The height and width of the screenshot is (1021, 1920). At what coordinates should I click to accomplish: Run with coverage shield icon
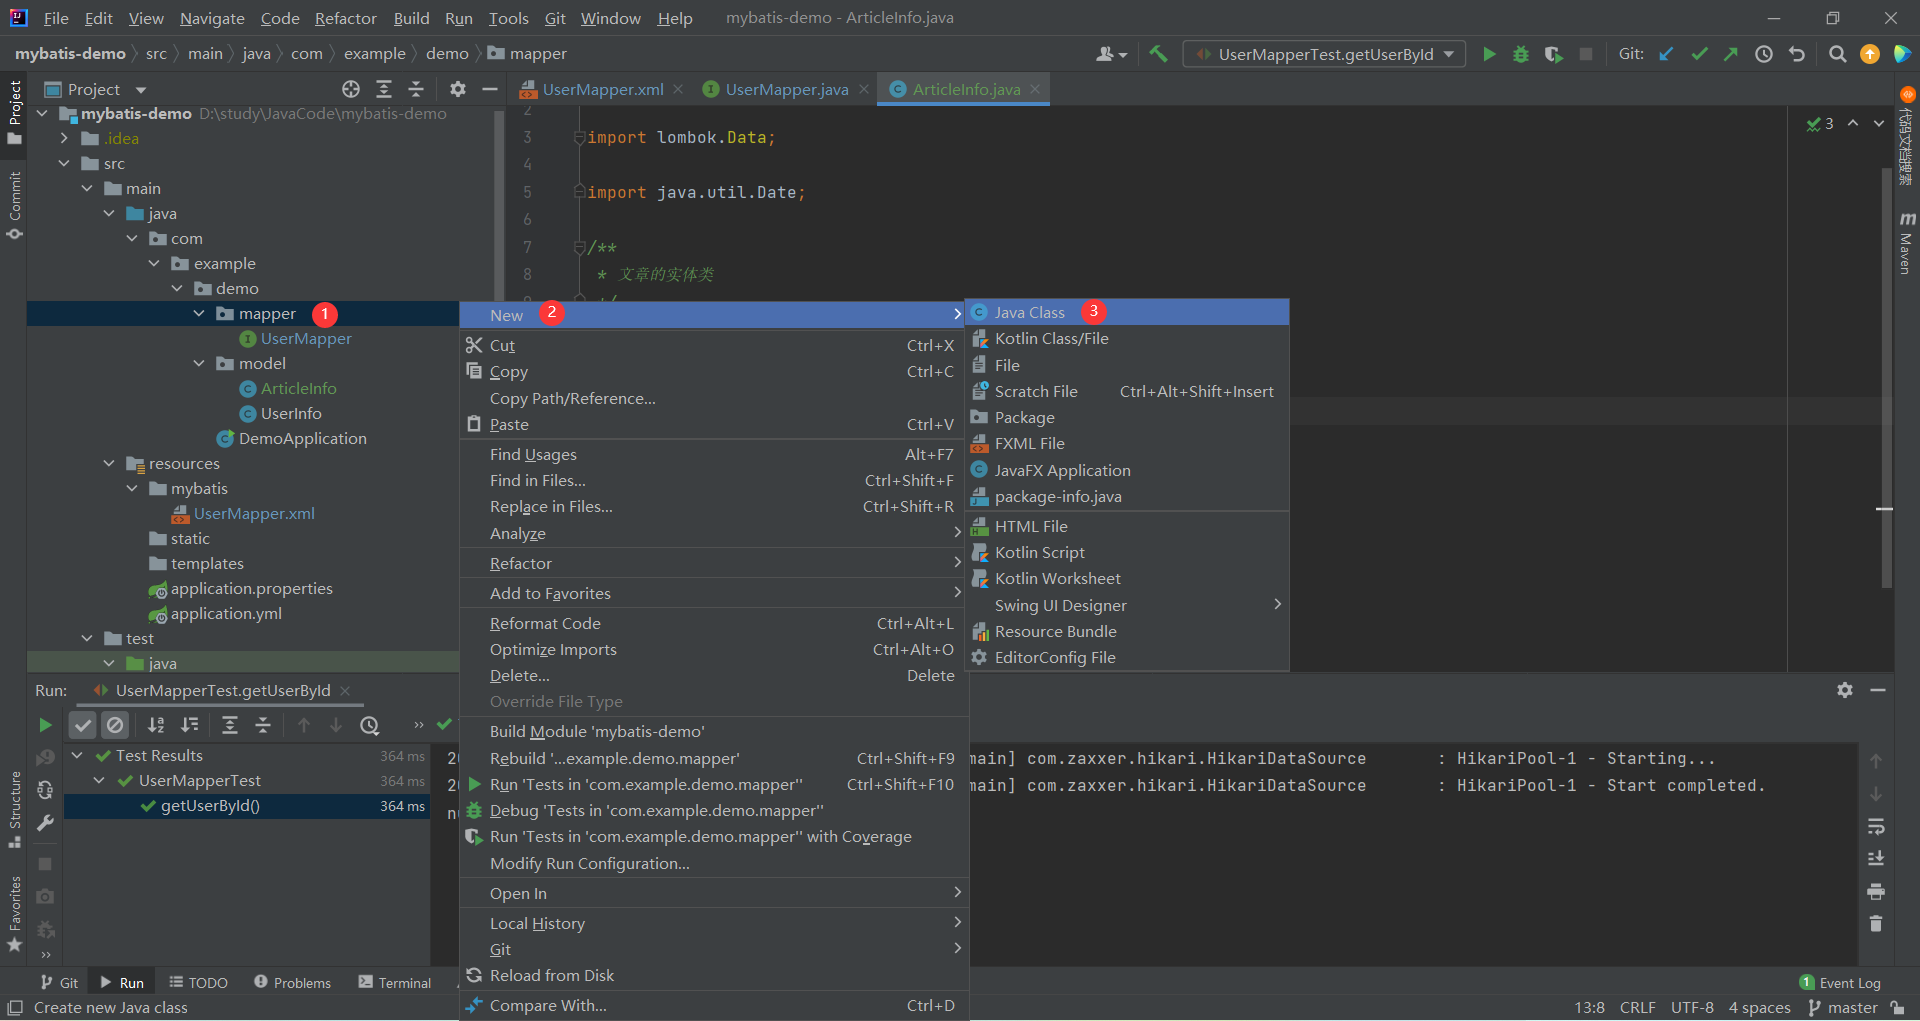point(1553,54)
